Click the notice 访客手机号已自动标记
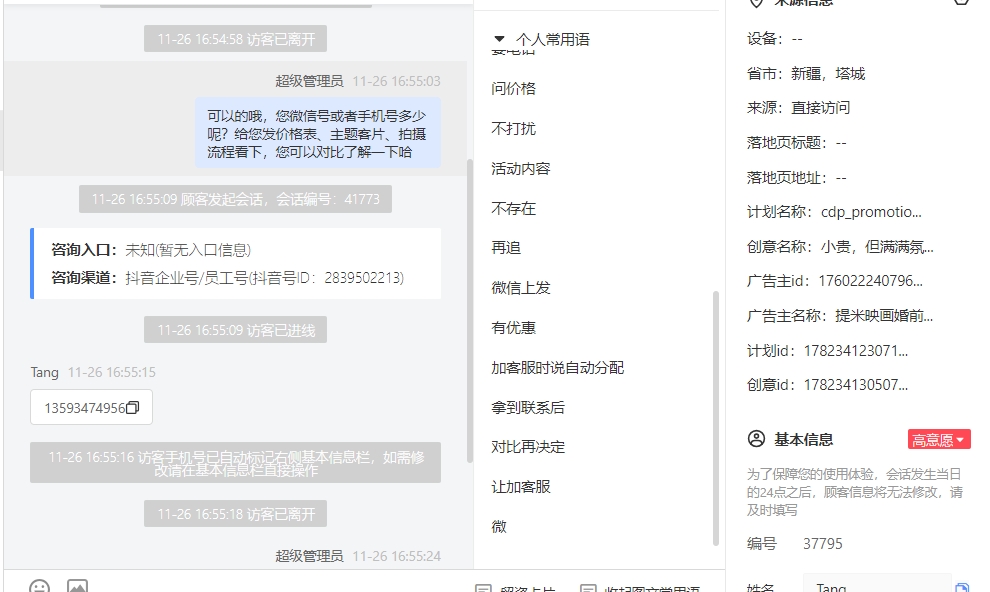 [236, 463]
